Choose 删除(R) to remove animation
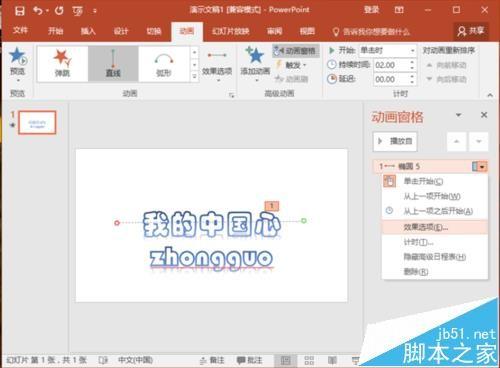500x368 pixels. click(x=435, y=271)
